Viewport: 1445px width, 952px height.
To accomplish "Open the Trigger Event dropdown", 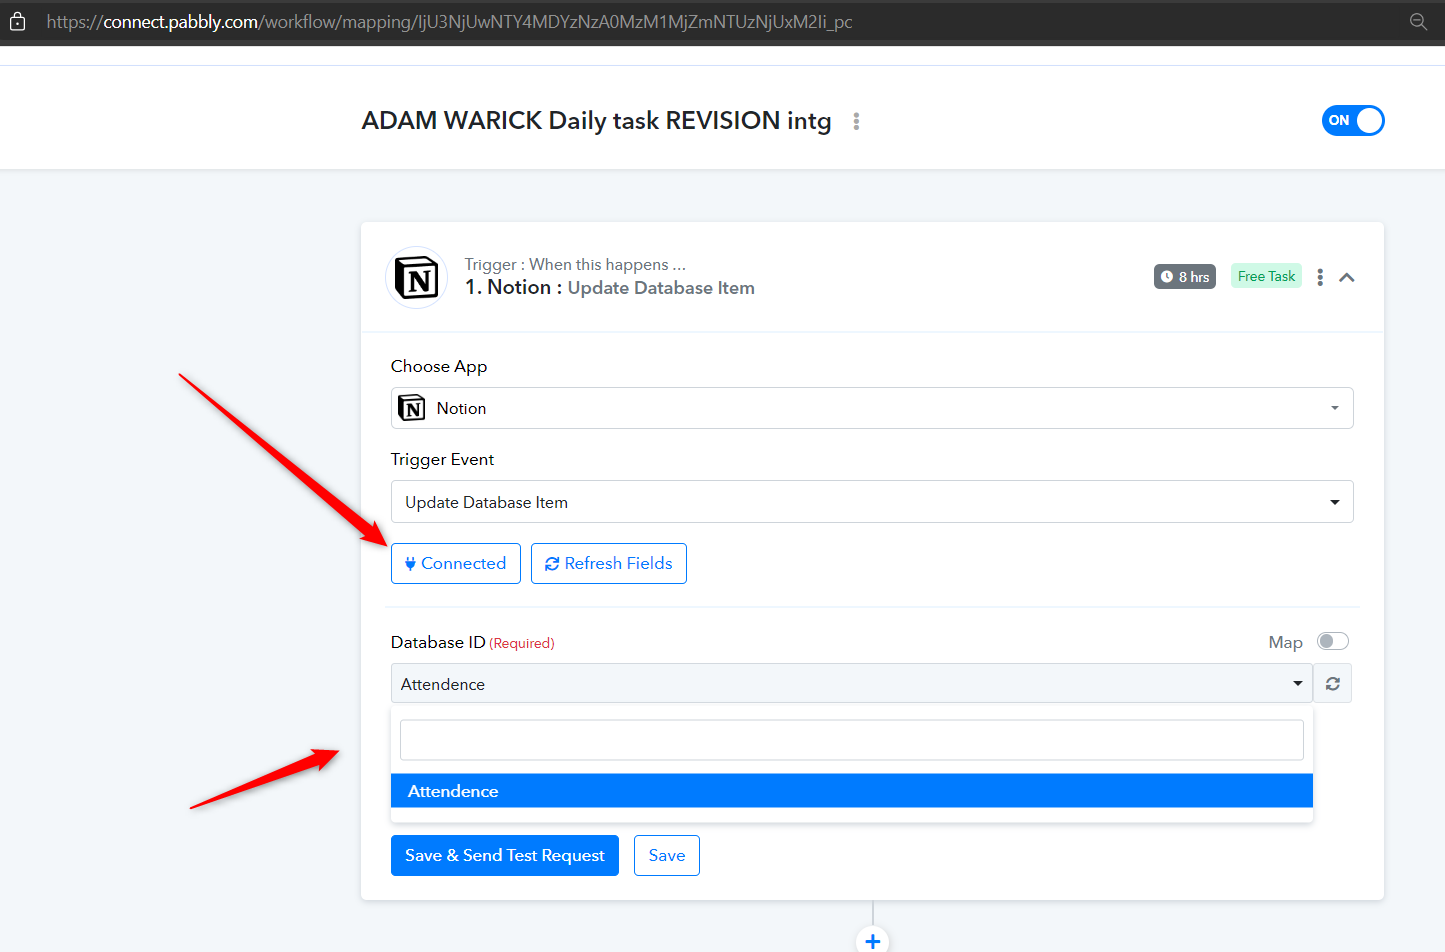I will click(x=872, y=502).
